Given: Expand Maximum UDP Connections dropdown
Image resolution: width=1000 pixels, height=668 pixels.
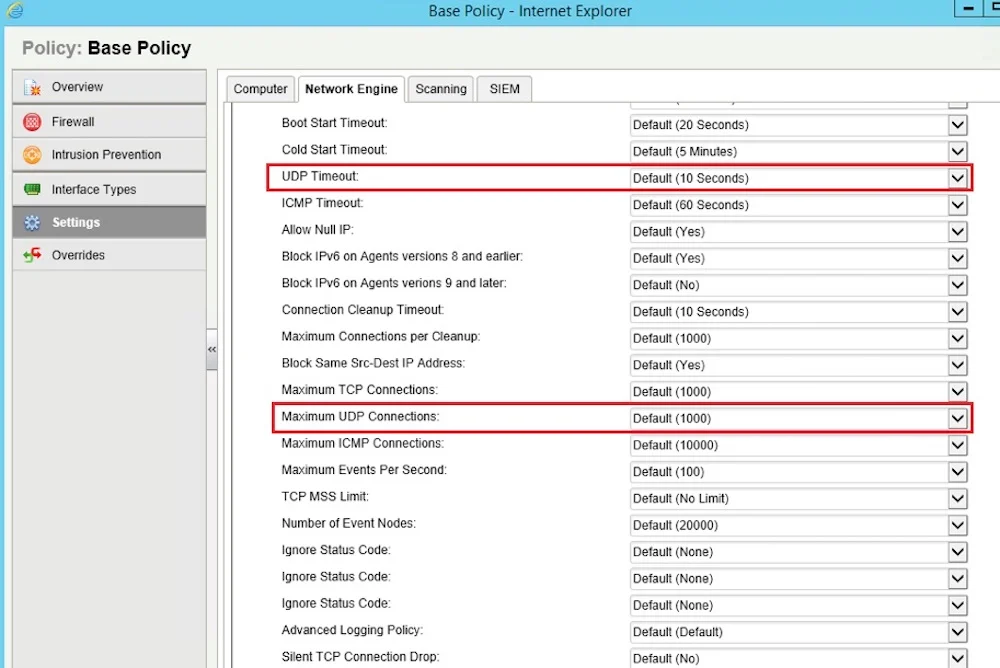Looking at the screenshot, I should click(798, 419).
